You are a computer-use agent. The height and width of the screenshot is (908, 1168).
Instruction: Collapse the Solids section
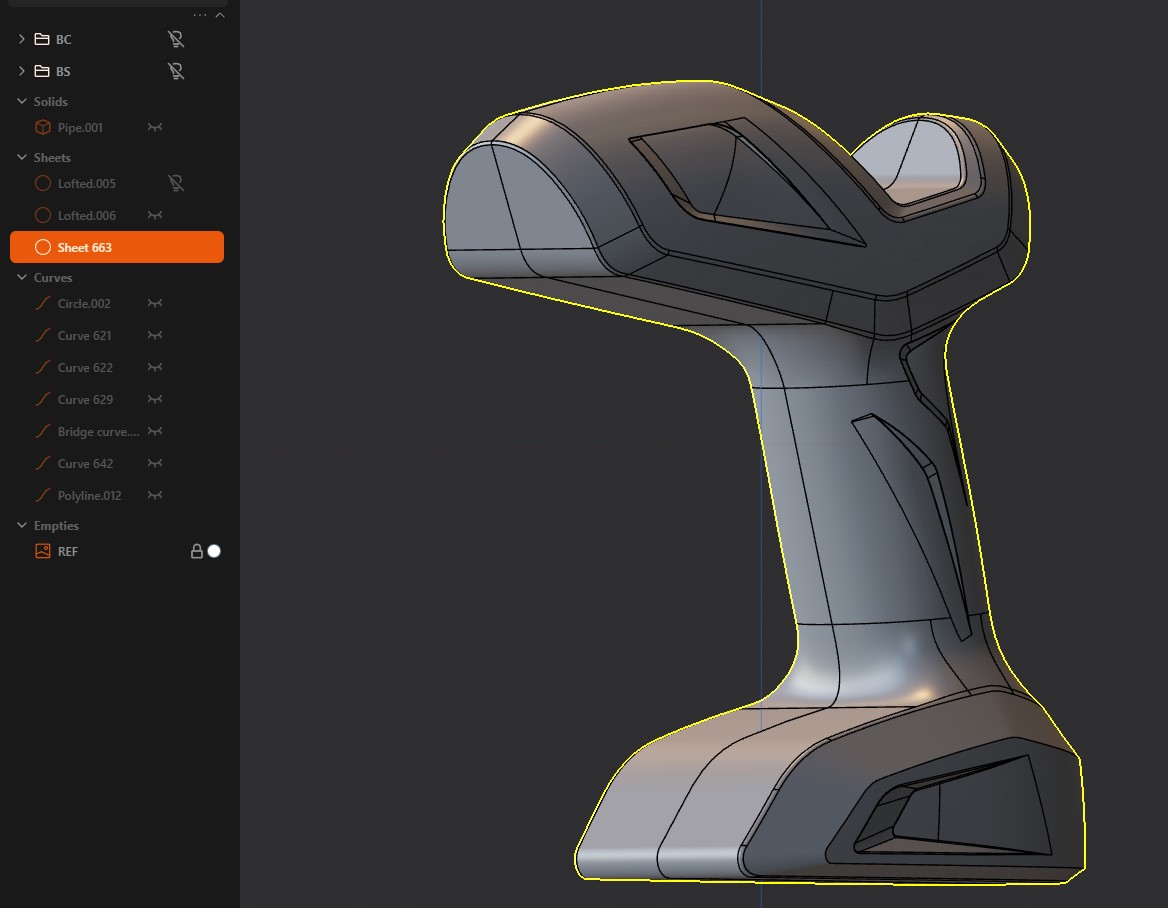(x=22, y=101)
